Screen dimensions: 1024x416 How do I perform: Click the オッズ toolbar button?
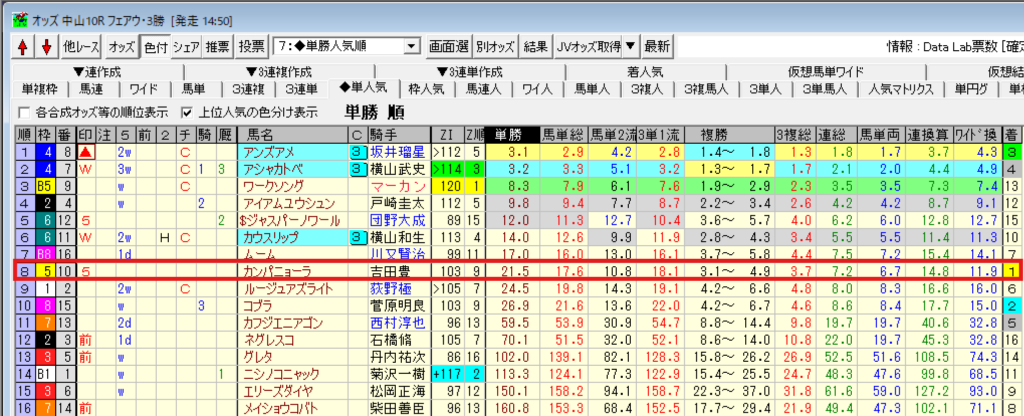(122, 46)
